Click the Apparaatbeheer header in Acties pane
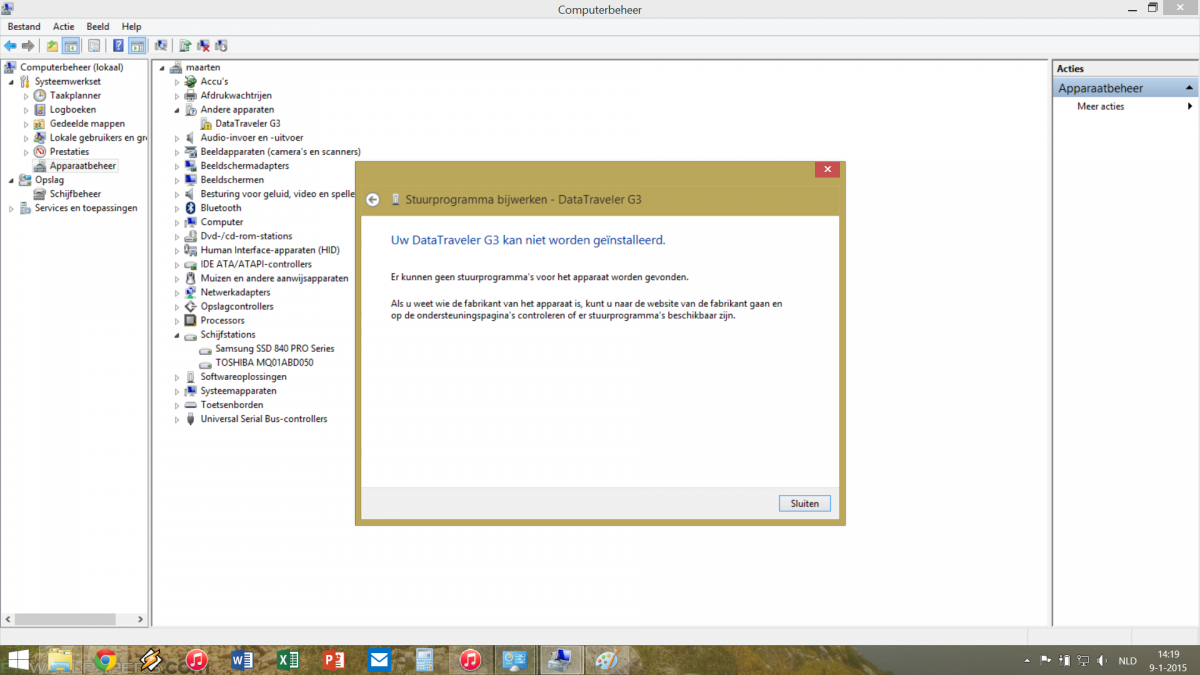Screen dimensions: 1200x675 (1125, 88)
